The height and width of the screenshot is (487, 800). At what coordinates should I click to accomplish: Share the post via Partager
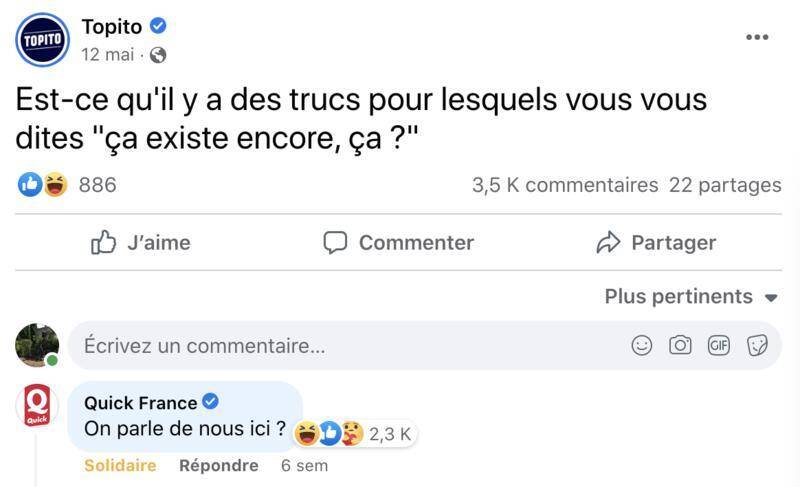pos(656,242)
